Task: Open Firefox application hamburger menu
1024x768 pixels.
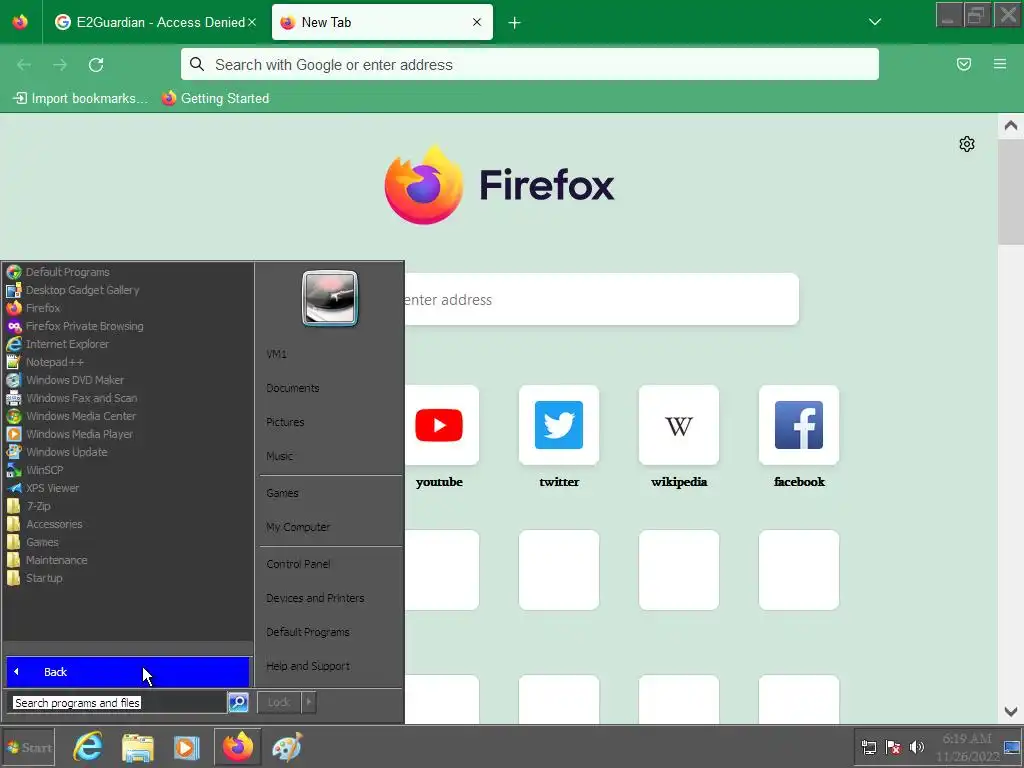Action: click(1000, 64)
